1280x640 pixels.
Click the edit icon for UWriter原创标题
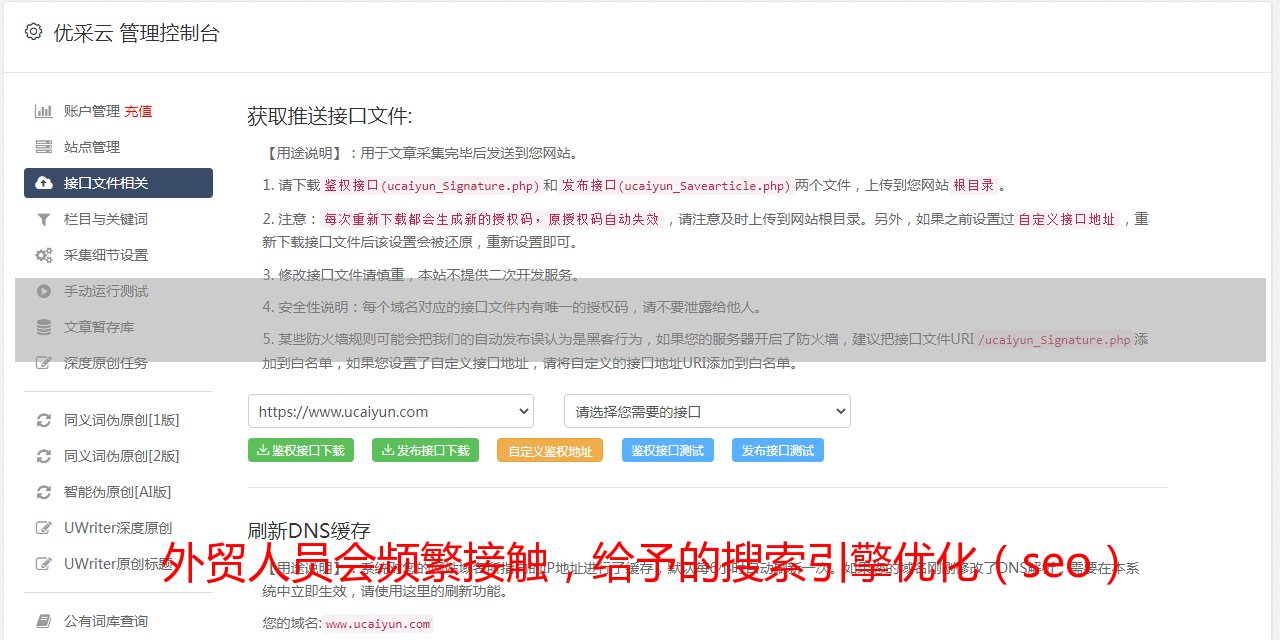pos(44,564)
